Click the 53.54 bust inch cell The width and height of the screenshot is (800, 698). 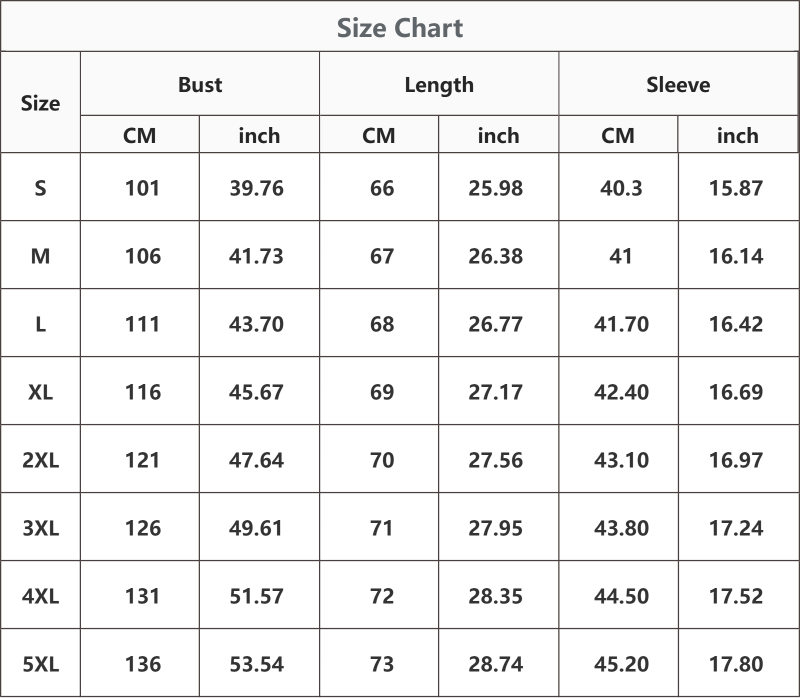[256, 664]
